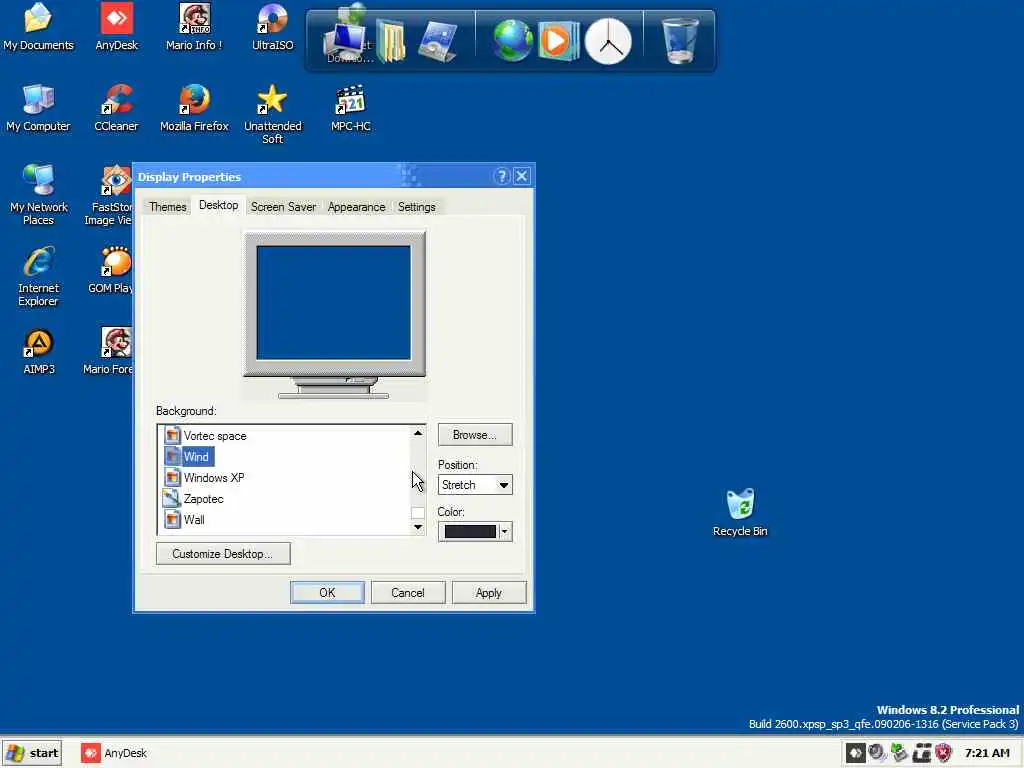The width and height of the screenshot is (1024, 768).
Task: Click the Apply button
Action: [488, 592]
